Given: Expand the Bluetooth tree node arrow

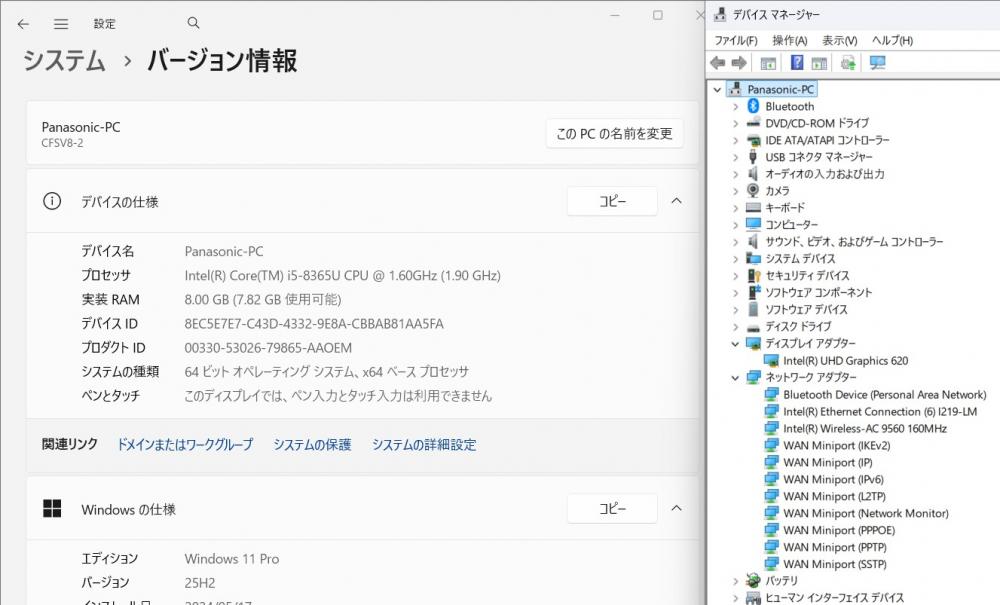Looking at the screenshot, I should click(x=735, y=106).
